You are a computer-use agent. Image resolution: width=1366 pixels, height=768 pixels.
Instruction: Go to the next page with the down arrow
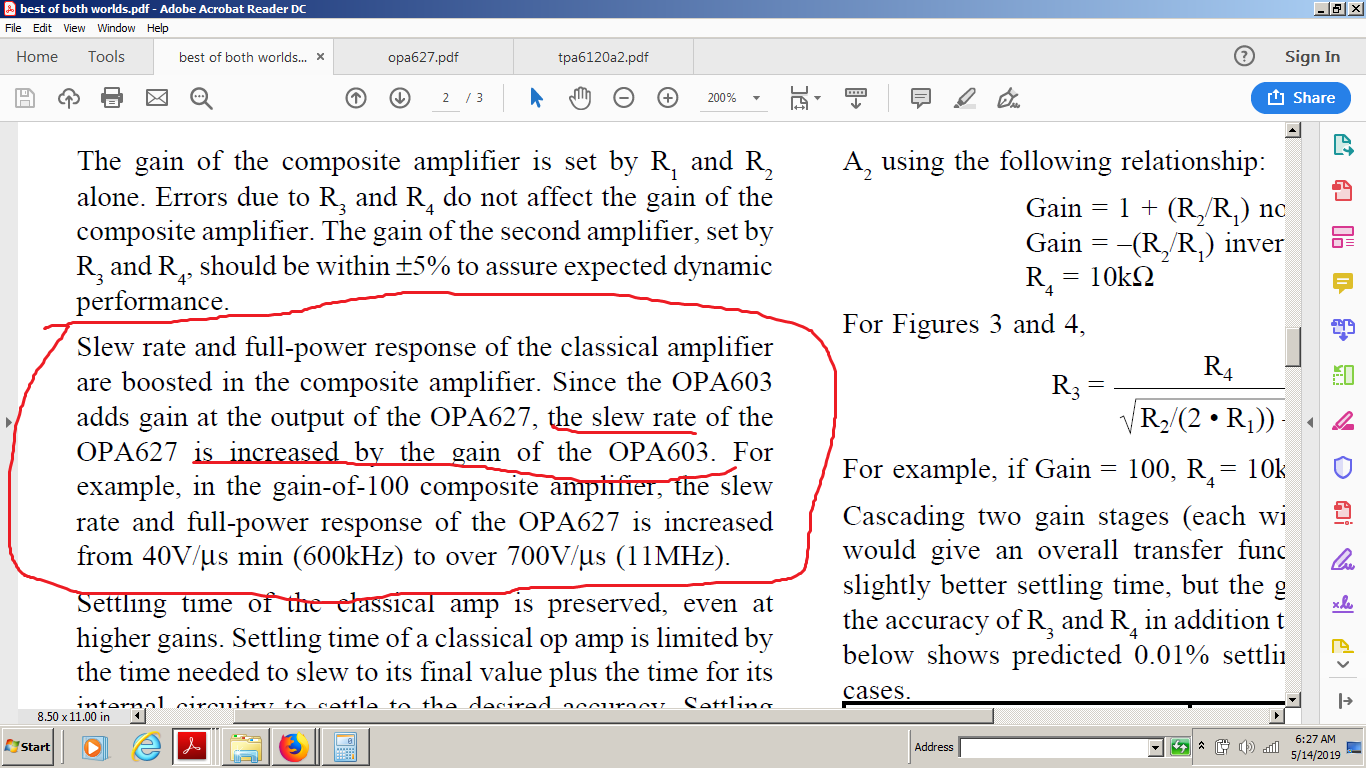[400, 98]
